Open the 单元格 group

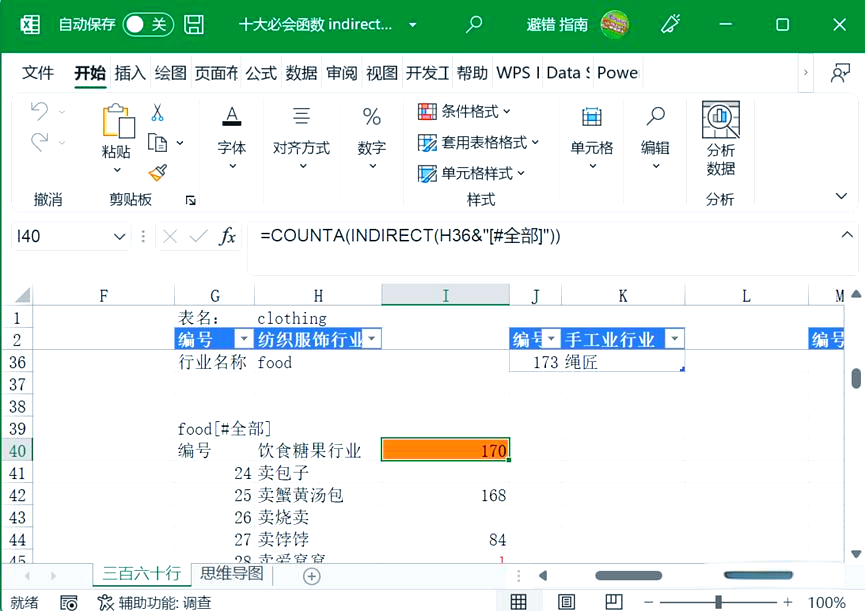591,138
